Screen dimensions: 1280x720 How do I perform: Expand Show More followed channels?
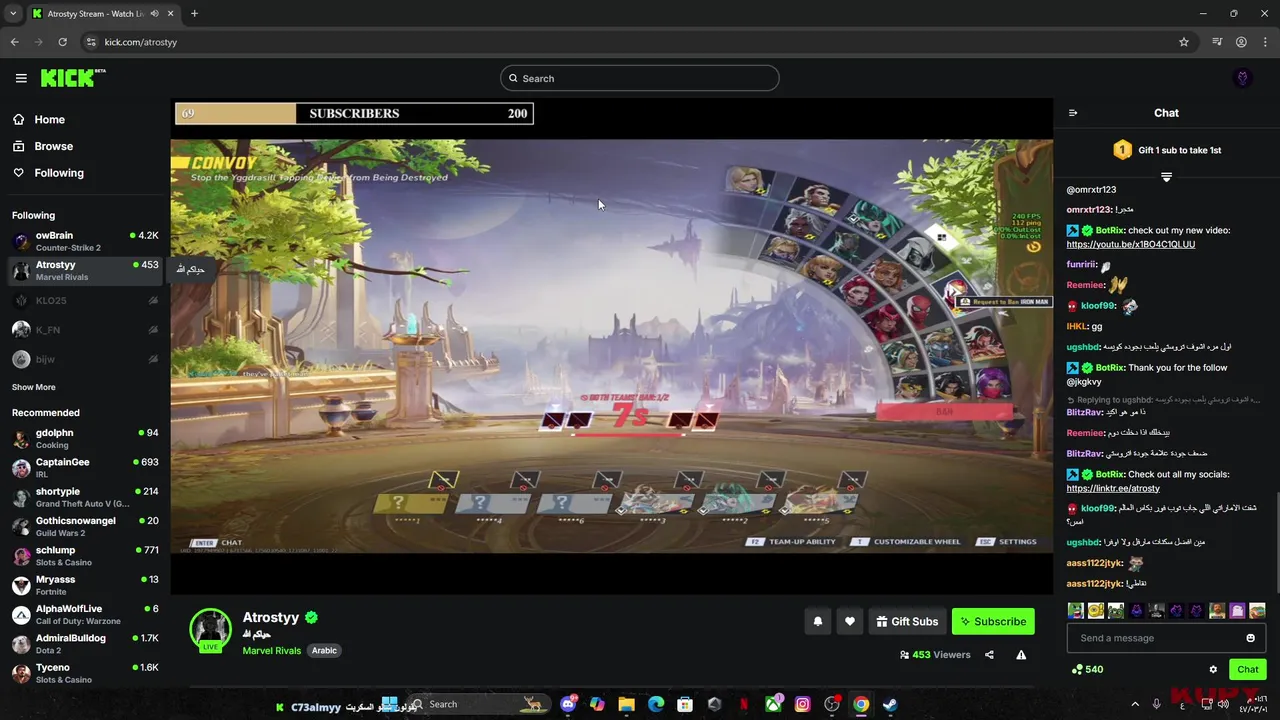[x=34, y=387]
